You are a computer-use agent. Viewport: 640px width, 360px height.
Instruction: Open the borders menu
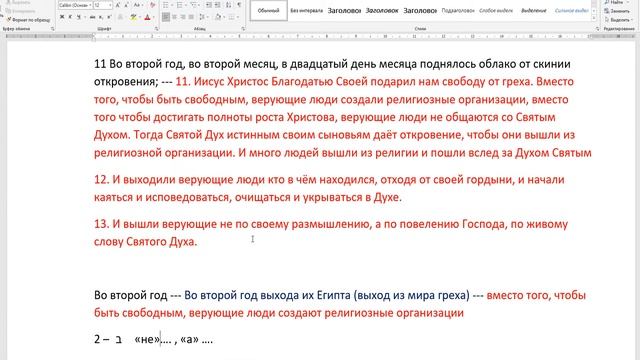[233, 17]
